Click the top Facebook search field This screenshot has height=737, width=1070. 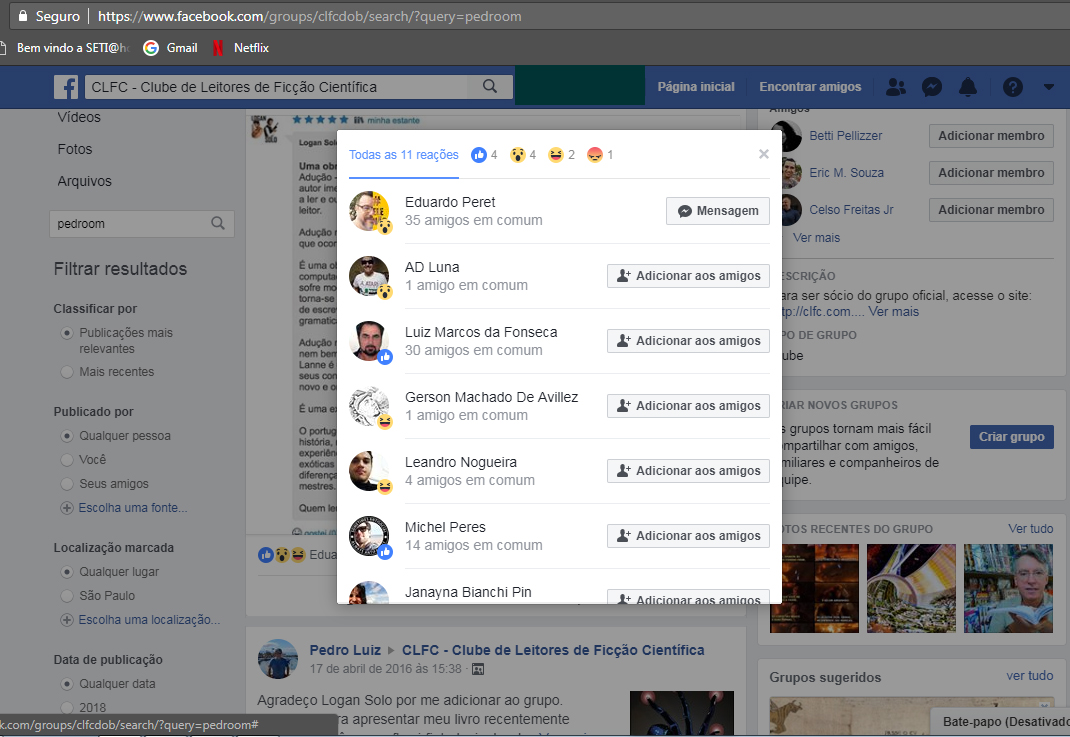point(276,87)
